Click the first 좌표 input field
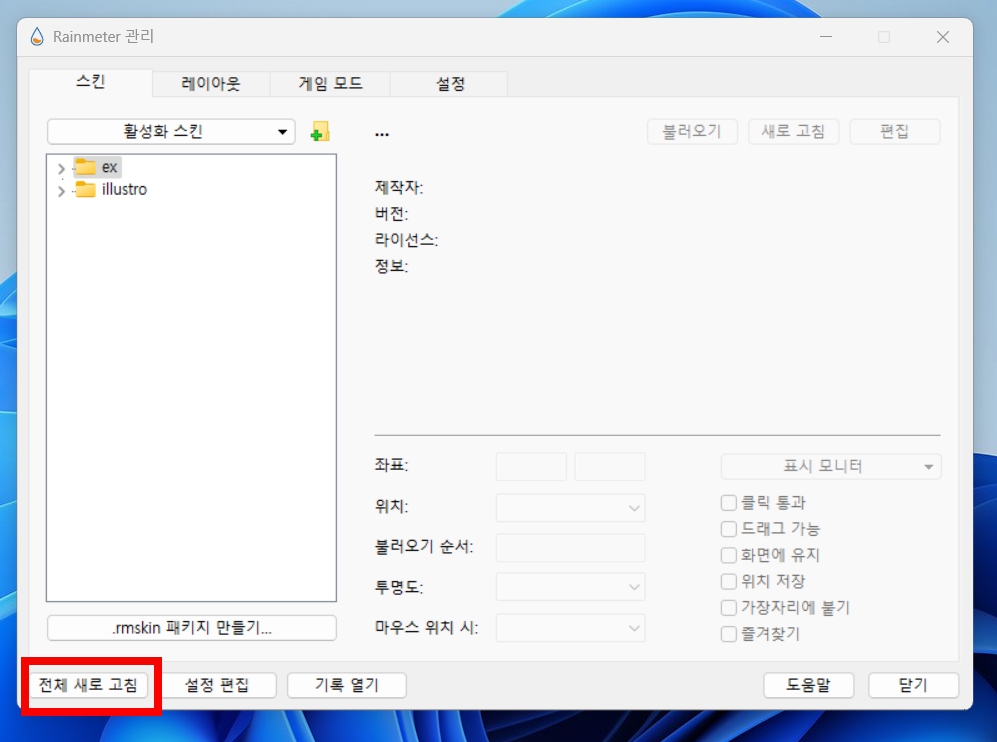Screen dimensions: 997x742 531,467
